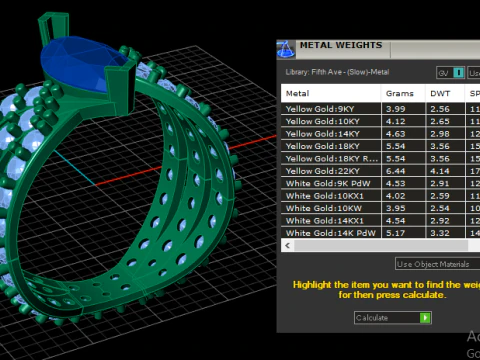Click the 4.63 grams value
This screenshot has width=480, height=360.
396,134
